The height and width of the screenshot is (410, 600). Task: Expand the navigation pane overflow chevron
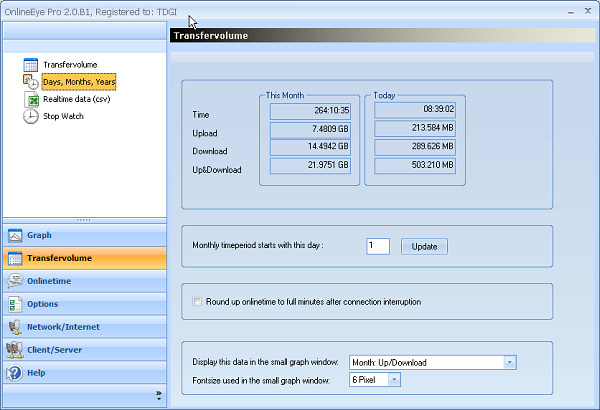click(159, 395)
